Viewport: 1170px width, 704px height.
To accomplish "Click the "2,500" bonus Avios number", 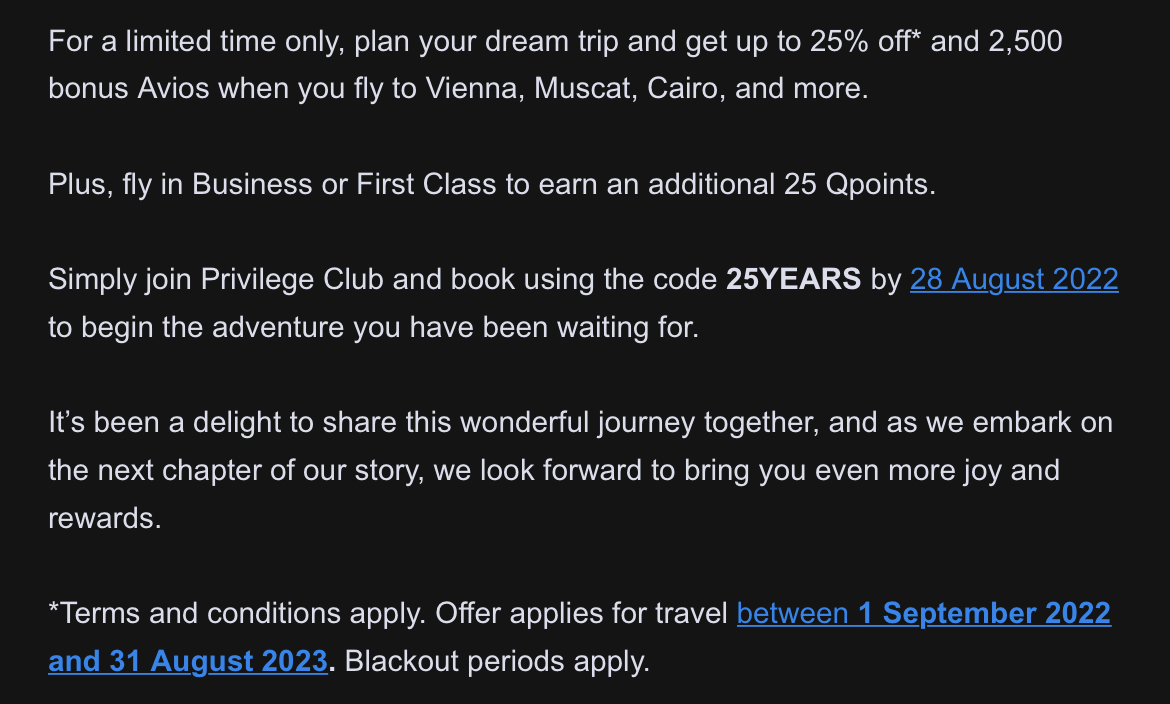I will tap(1025, 42).
